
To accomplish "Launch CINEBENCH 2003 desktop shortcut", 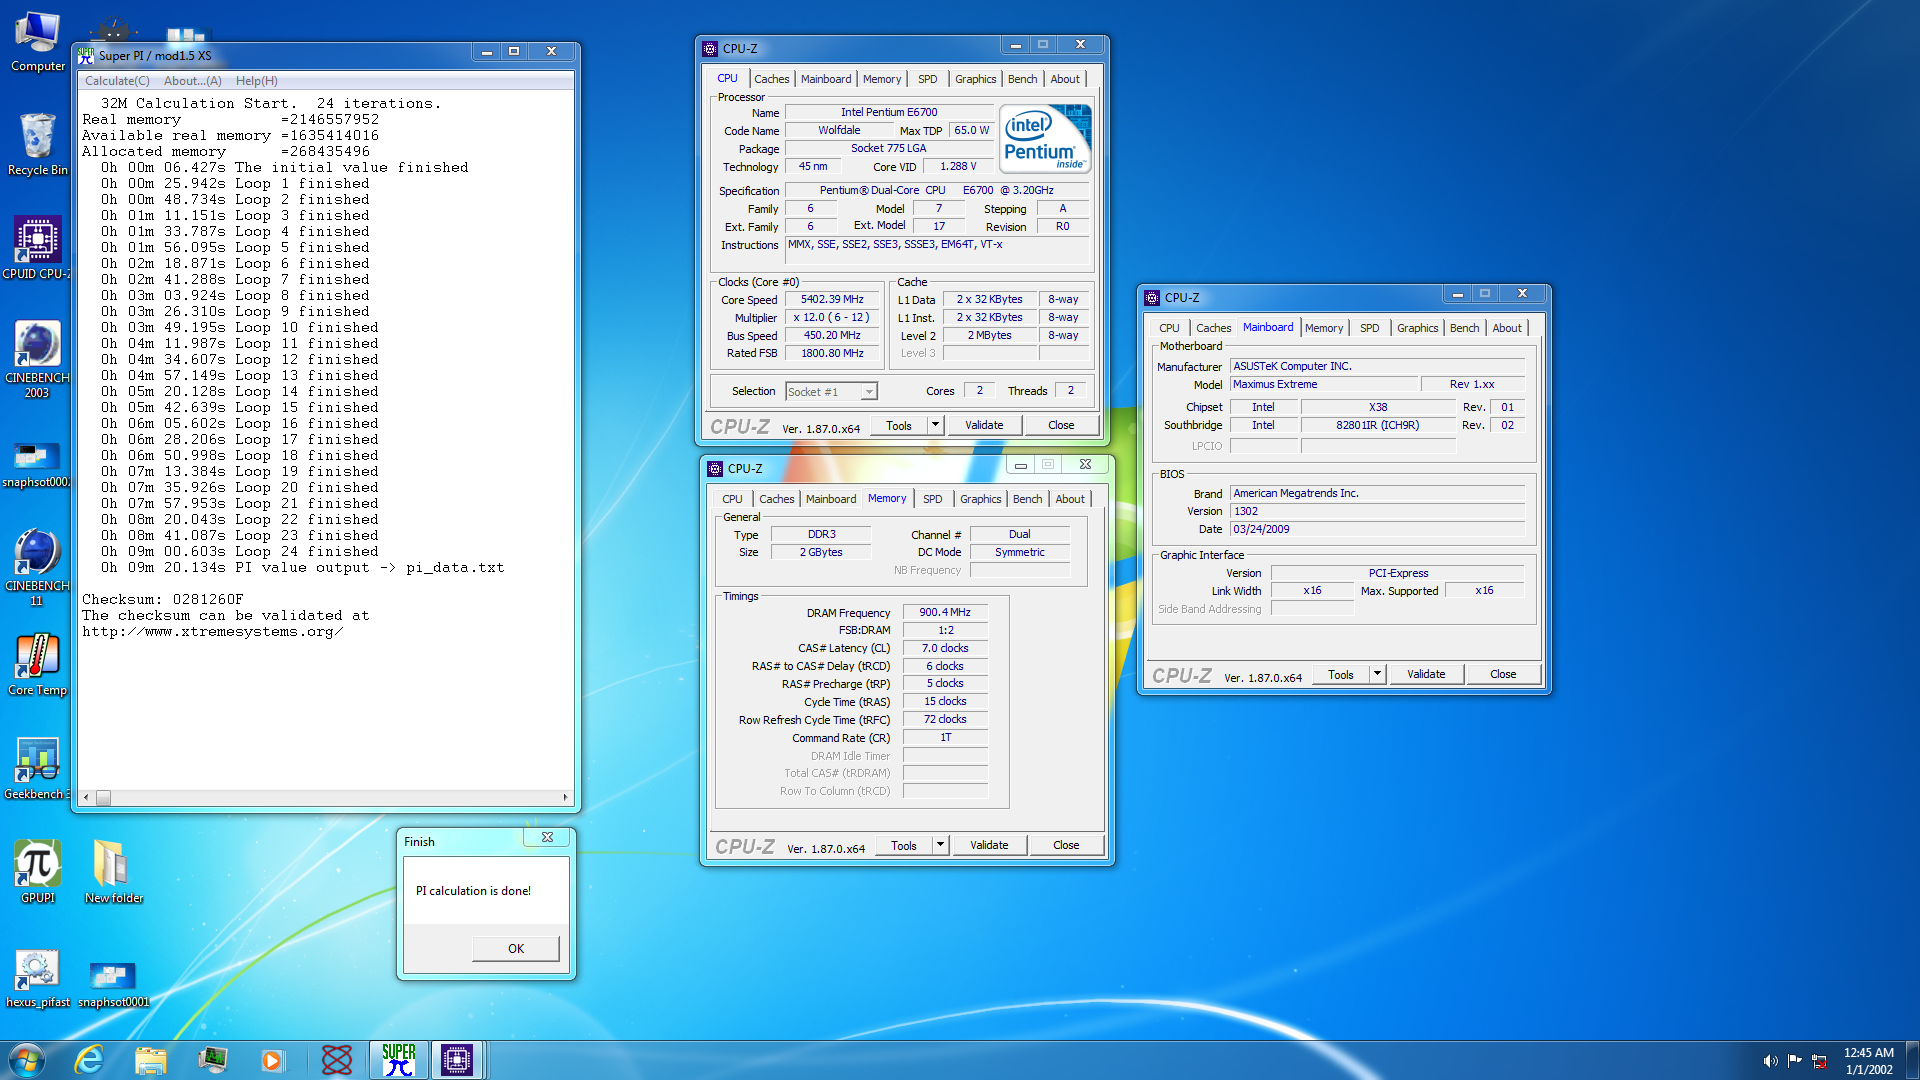I will (x=37, y=359).
